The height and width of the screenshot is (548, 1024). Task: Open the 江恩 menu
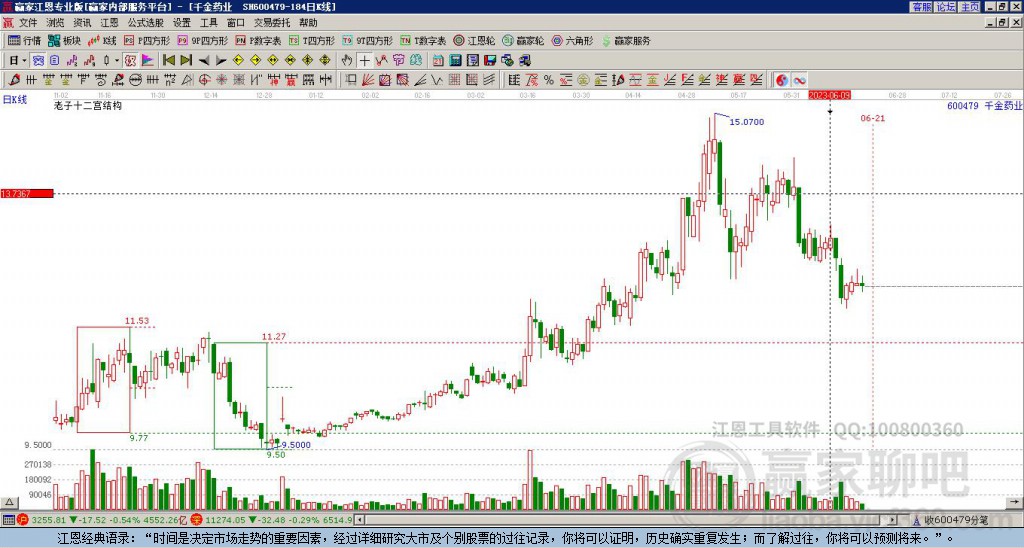point(109,23)
